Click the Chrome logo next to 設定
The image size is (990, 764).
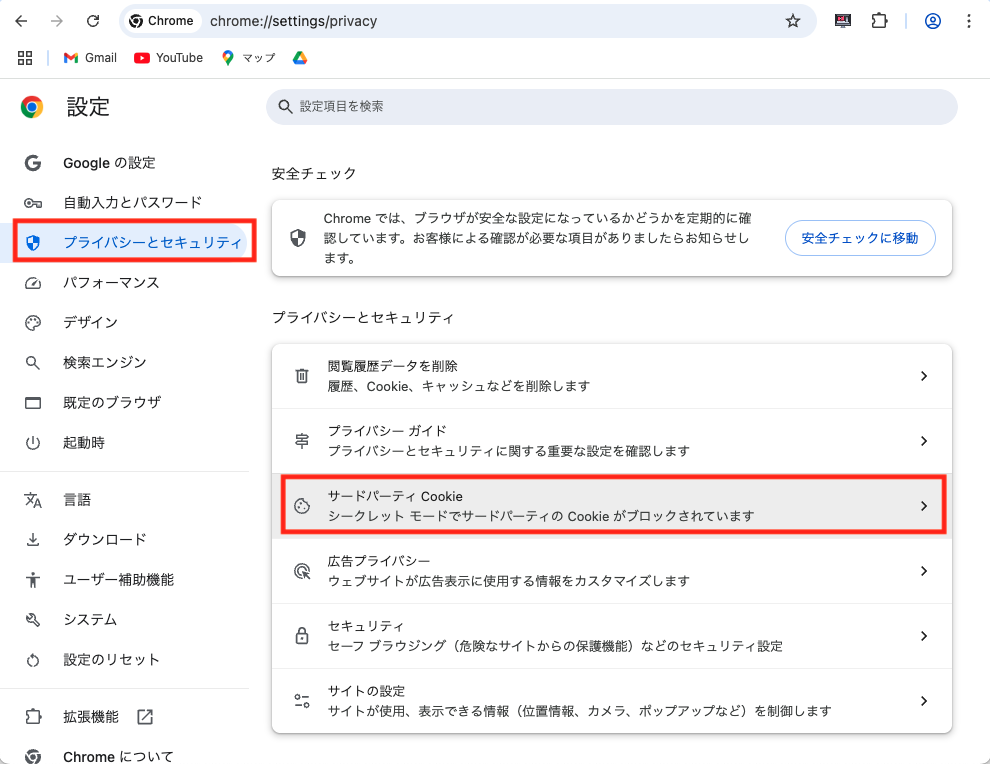coord(32,107)
